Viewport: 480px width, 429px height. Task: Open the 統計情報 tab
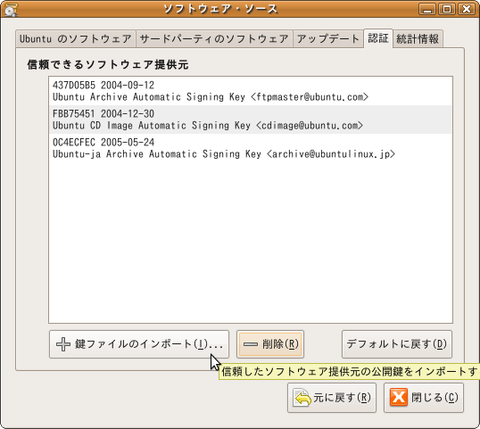coord(418,39)
